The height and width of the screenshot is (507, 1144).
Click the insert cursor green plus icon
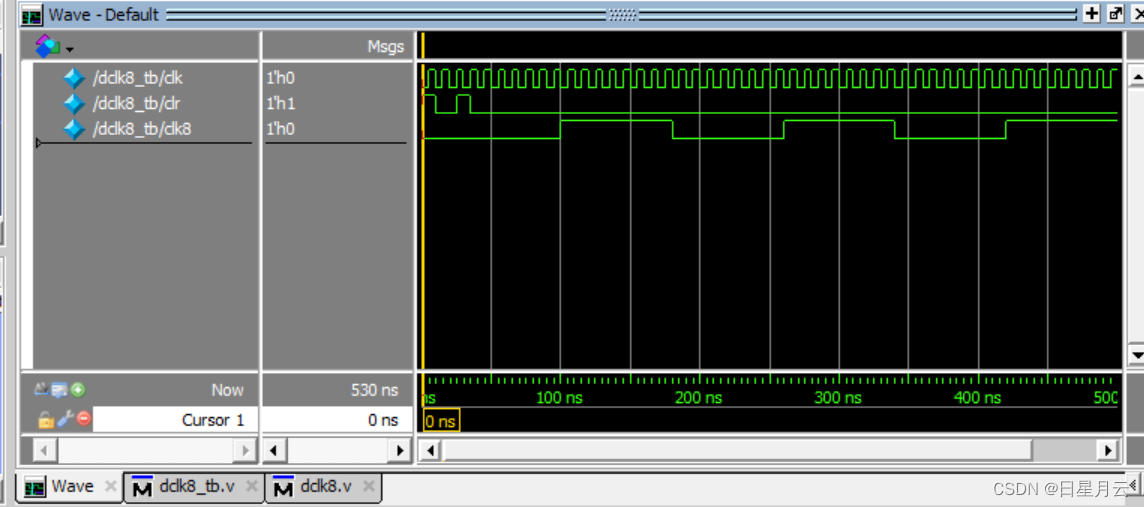[x=78, y=390]
